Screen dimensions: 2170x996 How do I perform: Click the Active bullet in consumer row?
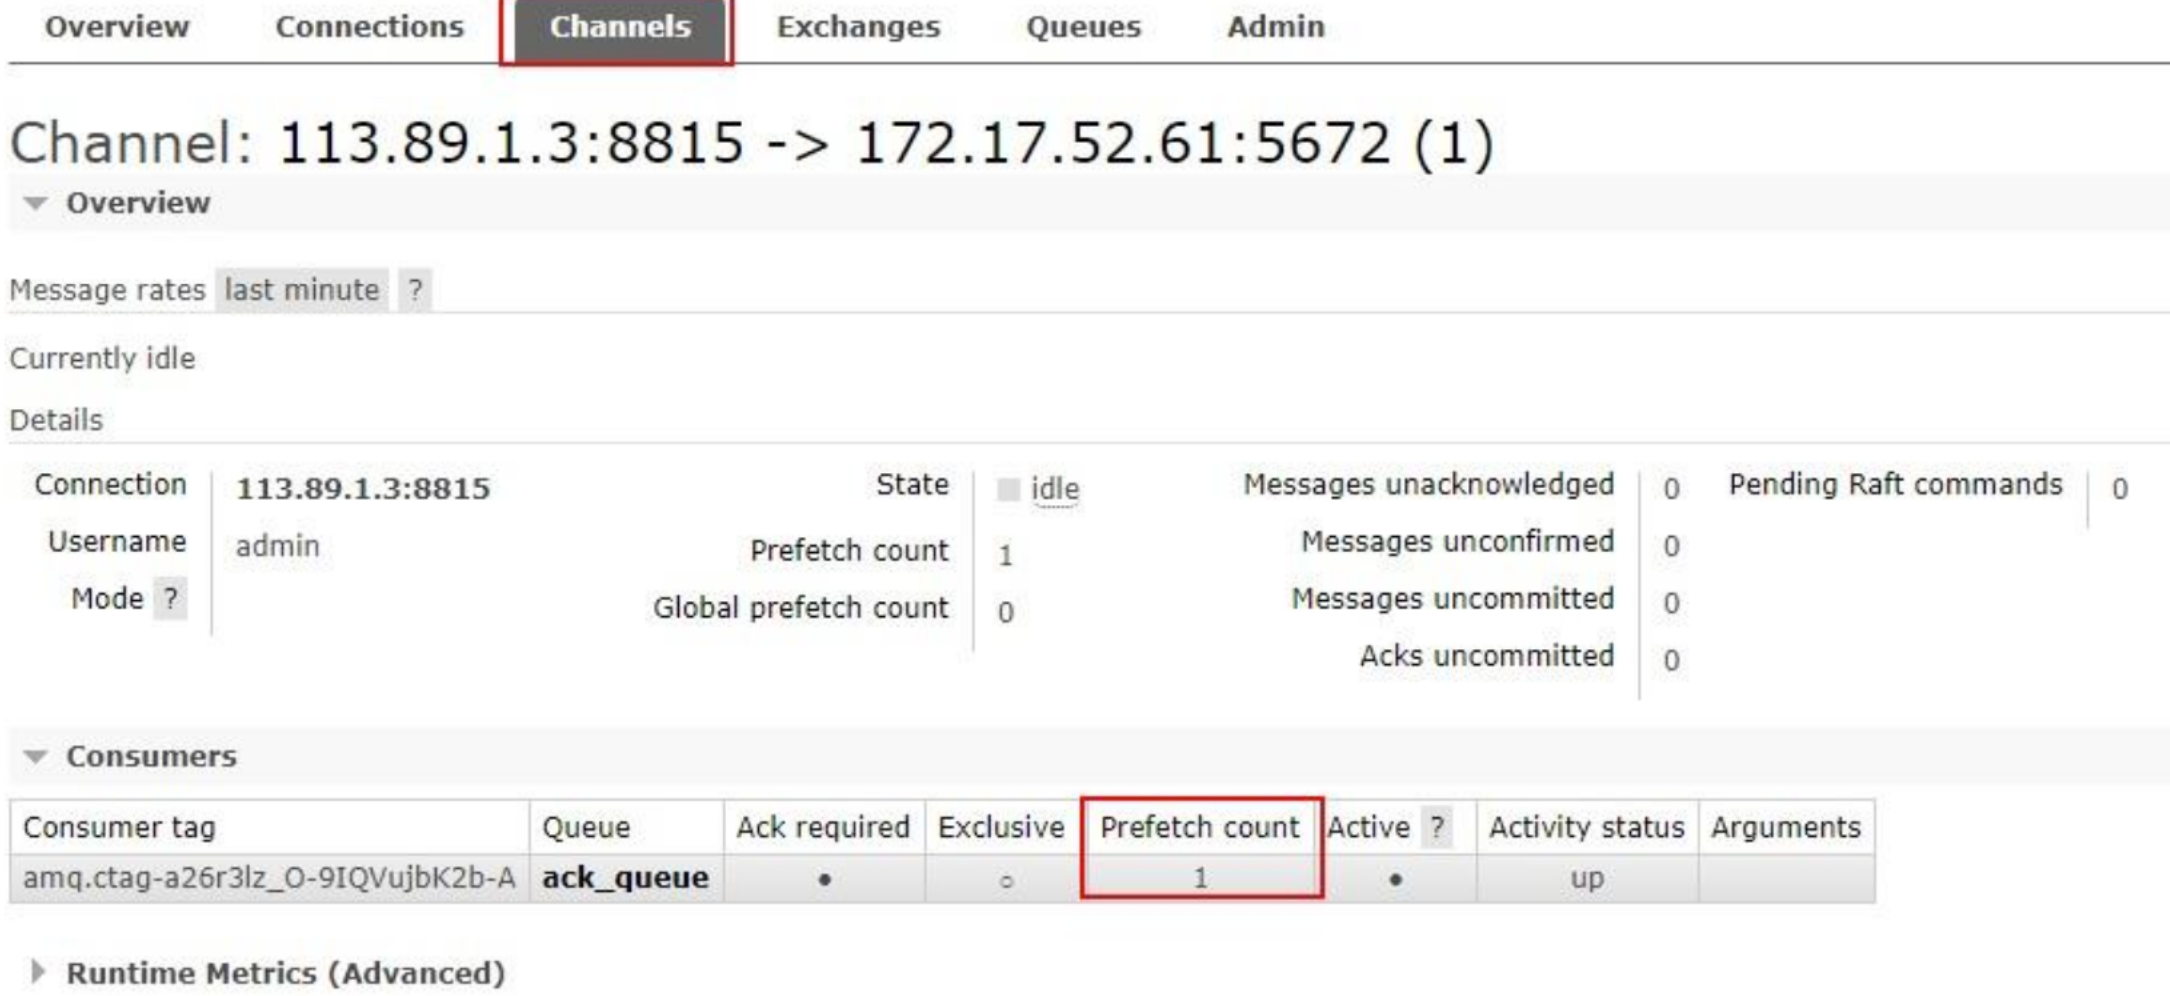(x=1395, y=880)
